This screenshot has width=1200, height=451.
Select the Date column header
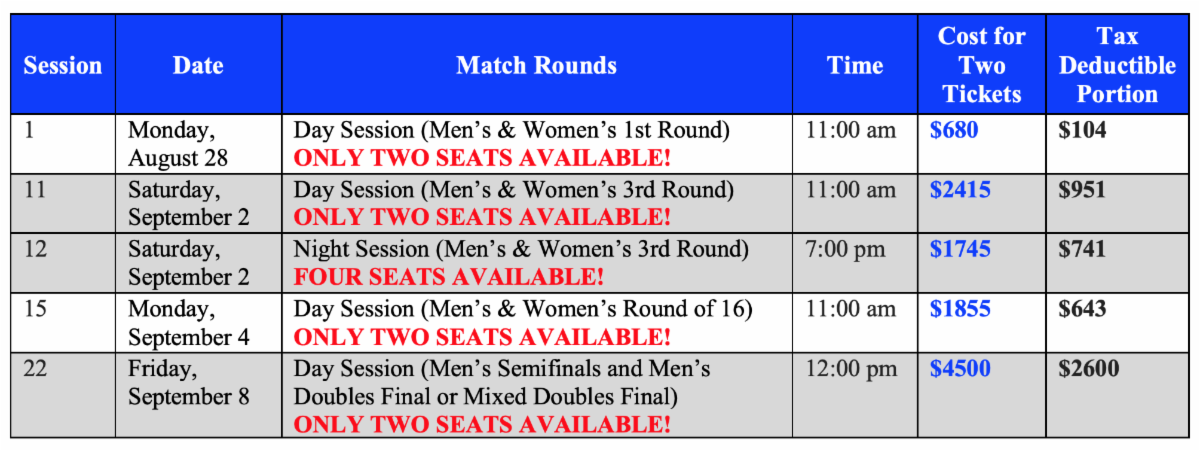pos(198,66)
